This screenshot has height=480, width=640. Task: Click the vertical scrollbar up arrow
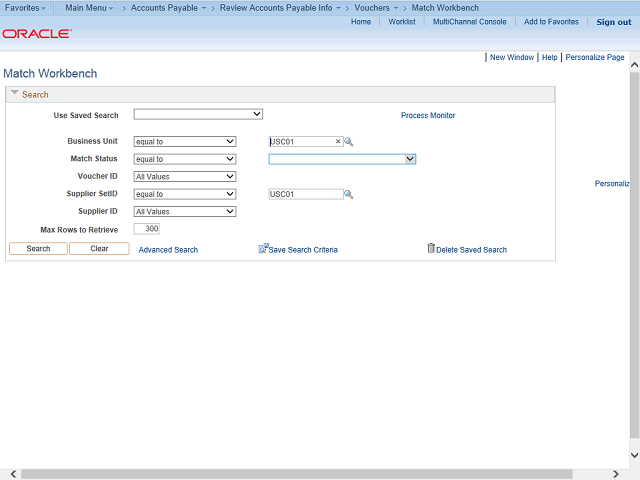point(634,65)
